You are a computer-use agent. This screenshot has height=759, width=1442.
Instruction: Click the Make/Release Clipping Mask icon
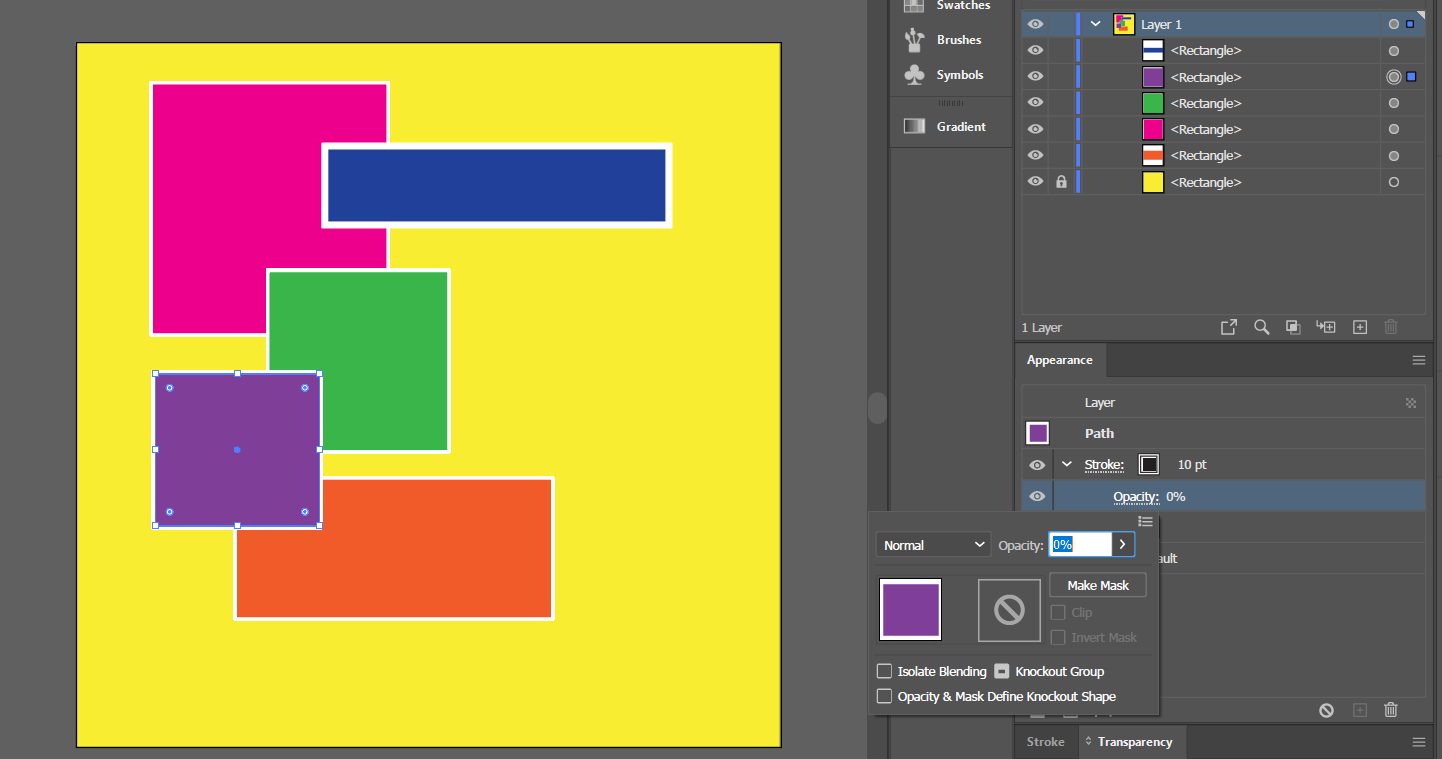(1293, 326)
